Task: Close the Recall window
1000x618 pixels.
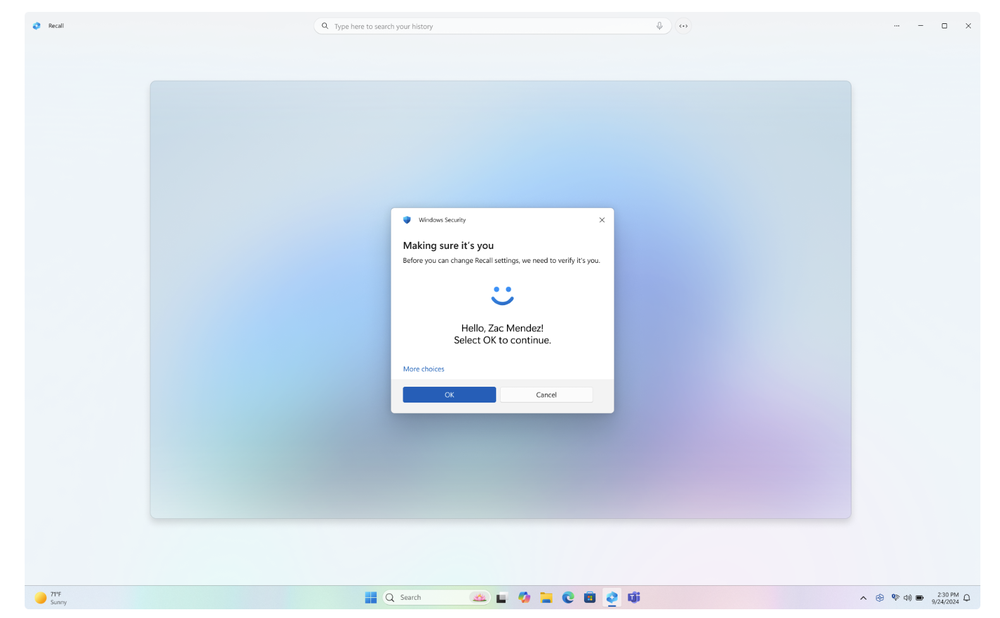Action: (968, 26)
